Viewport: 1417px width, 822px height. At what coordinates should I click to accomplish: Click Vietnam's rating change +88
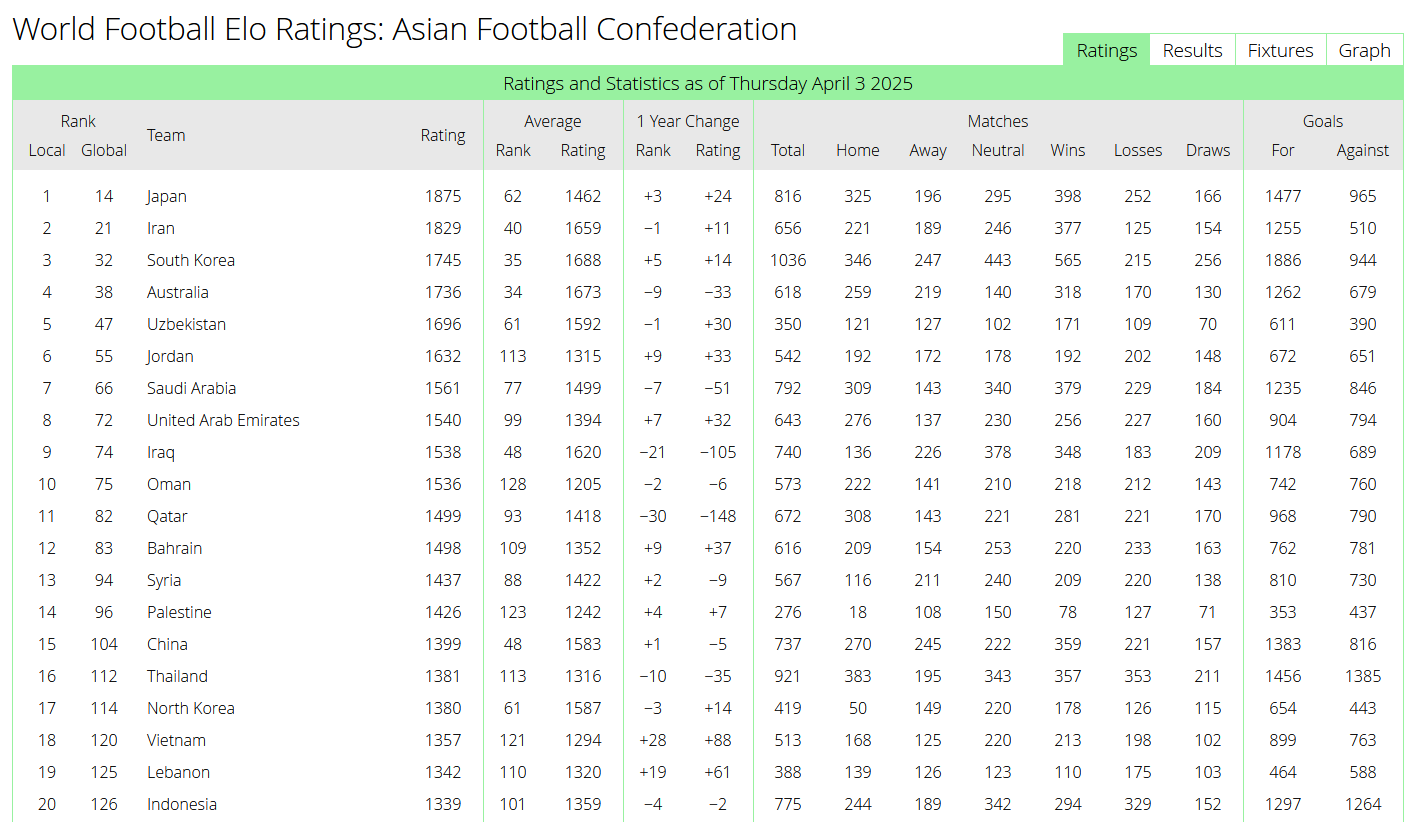718,740
